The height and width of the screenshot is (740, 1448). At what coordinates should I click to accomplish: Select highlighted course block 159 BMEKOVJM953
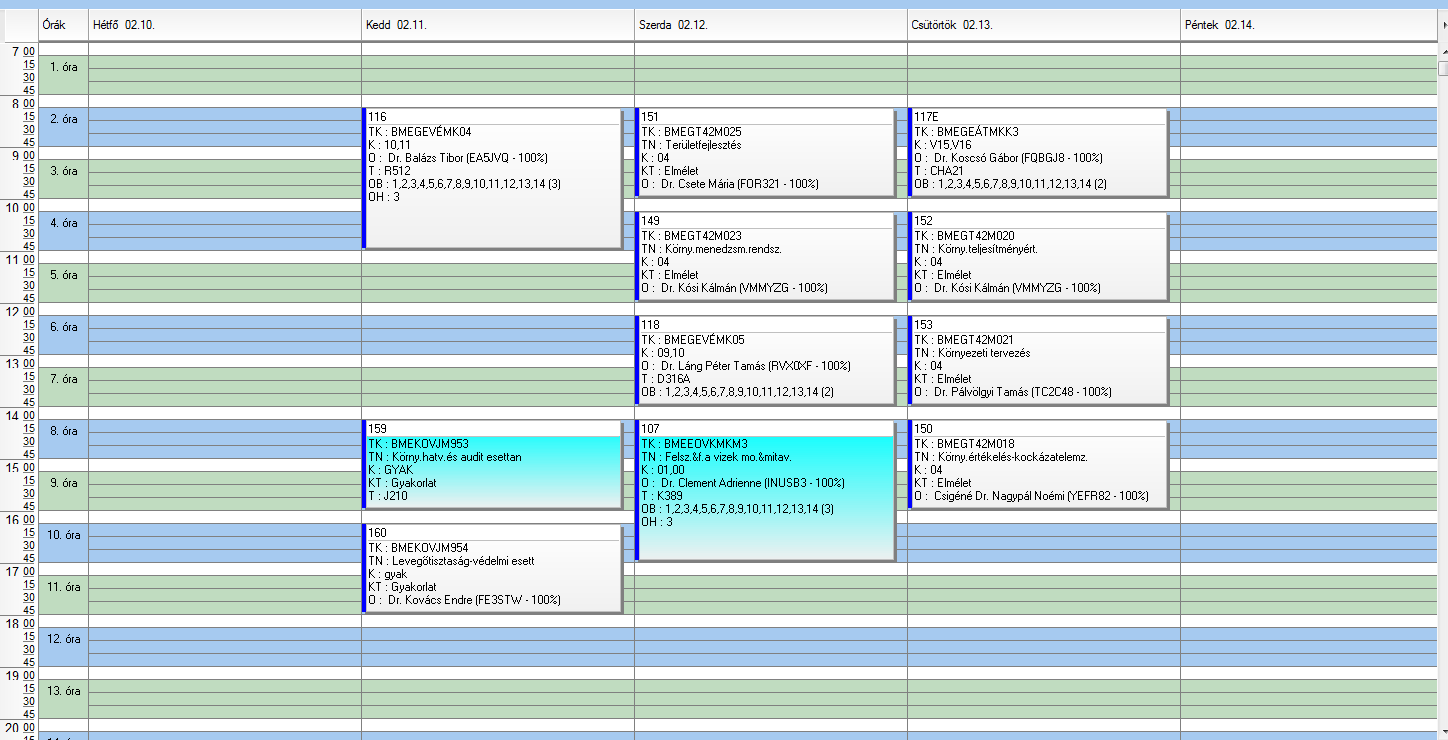pos(492,464)
